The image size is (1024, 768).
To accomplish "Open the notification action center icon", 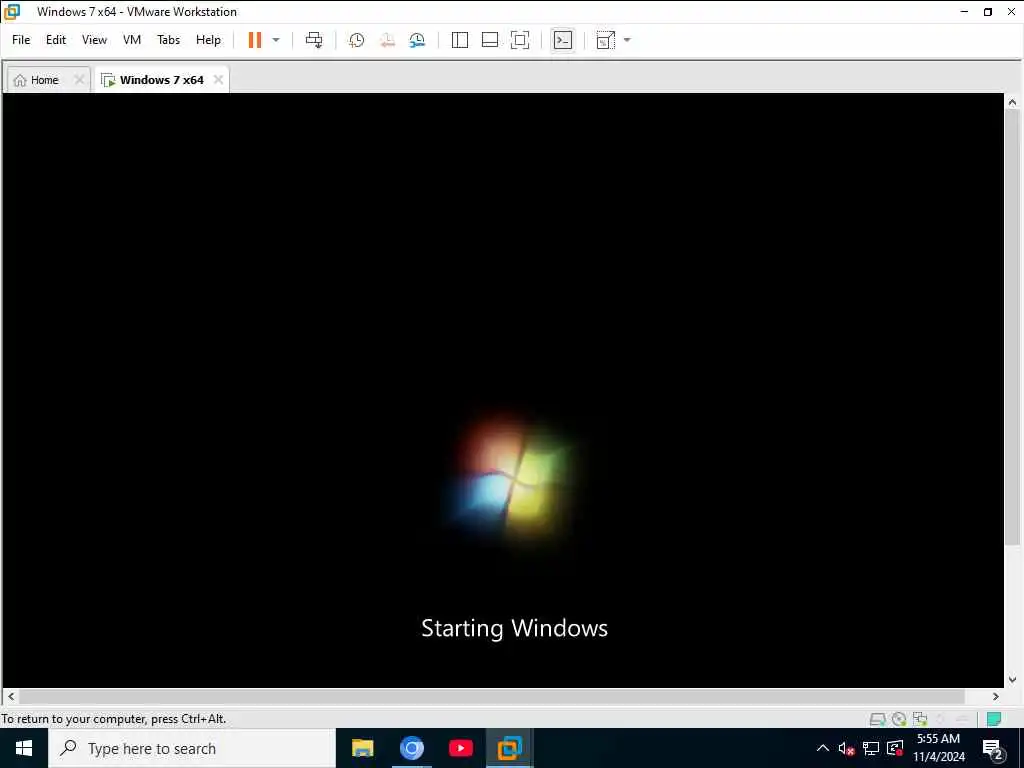I will 992,749.
